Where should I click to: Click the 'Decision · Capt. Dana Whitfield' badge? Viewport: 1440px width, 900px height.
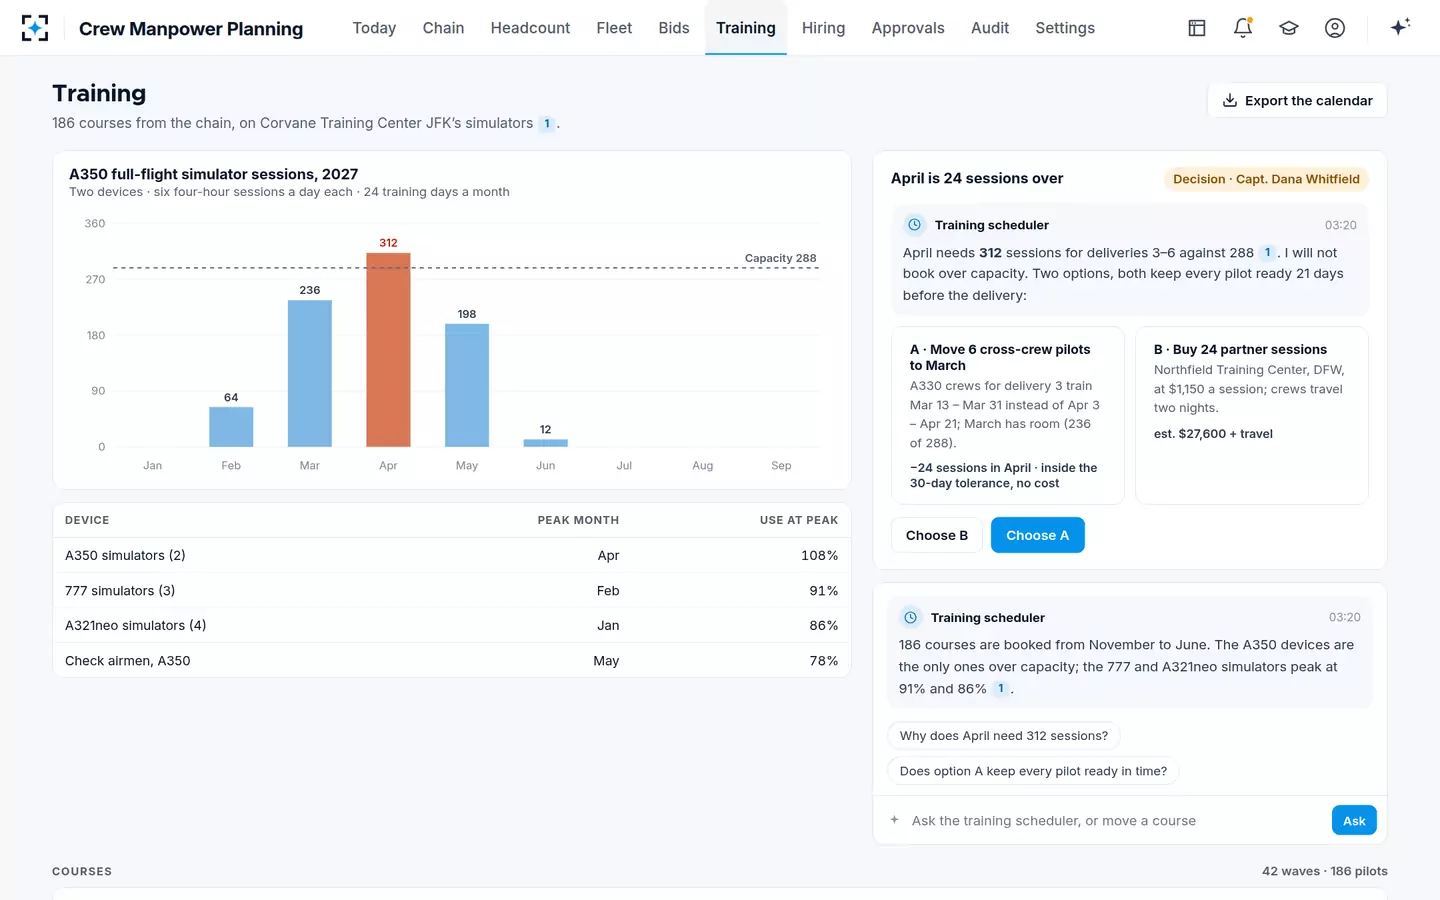coord(1266,179)
